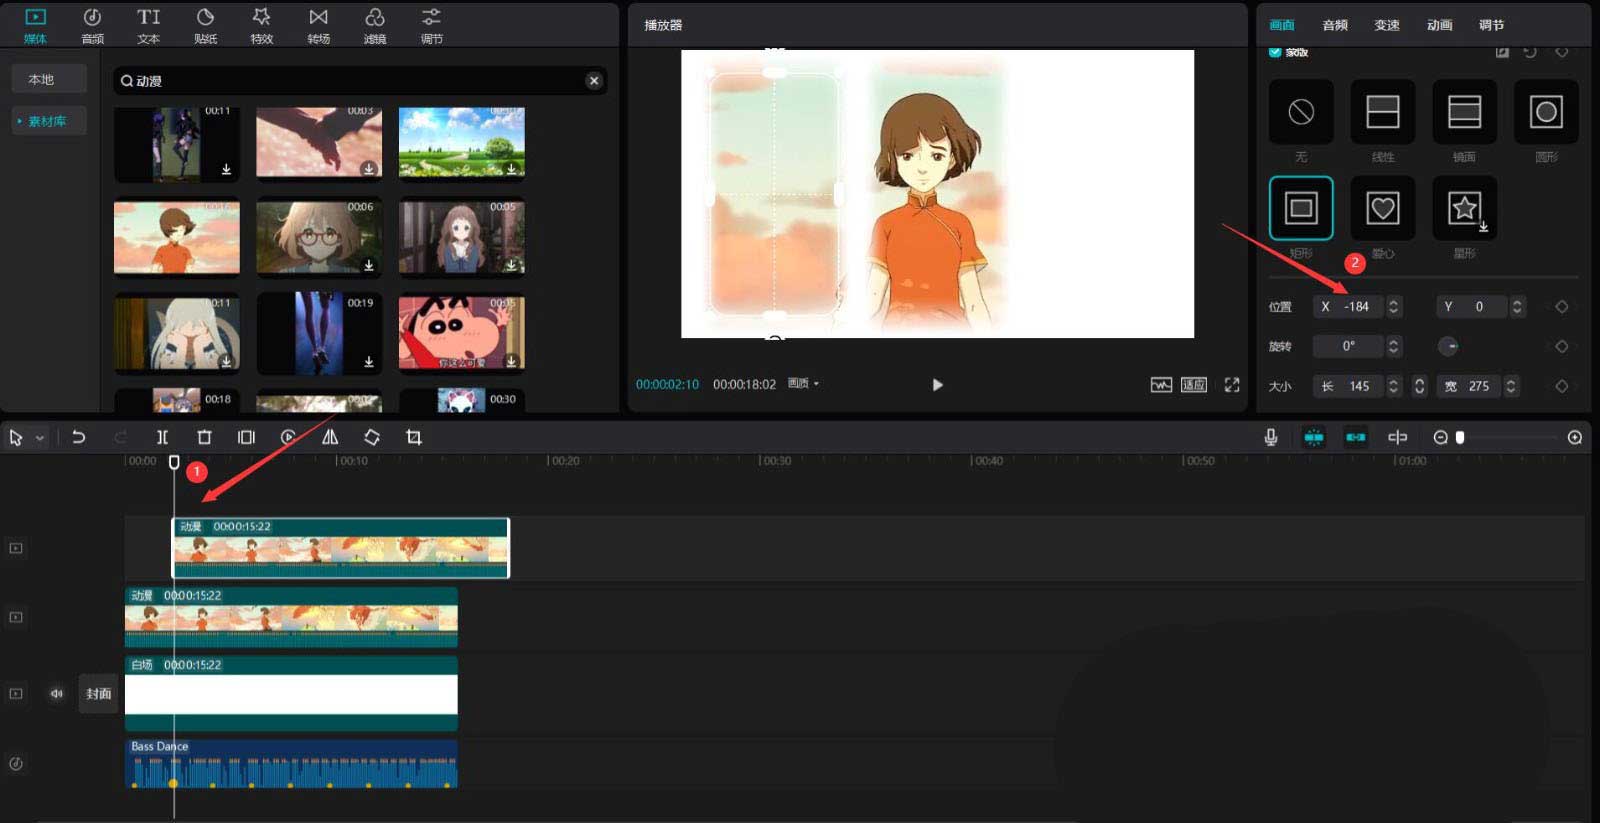Click the split clip tool in timeline toolbar
Viewport: 1600px width, 823px height.
pos(162,437)
